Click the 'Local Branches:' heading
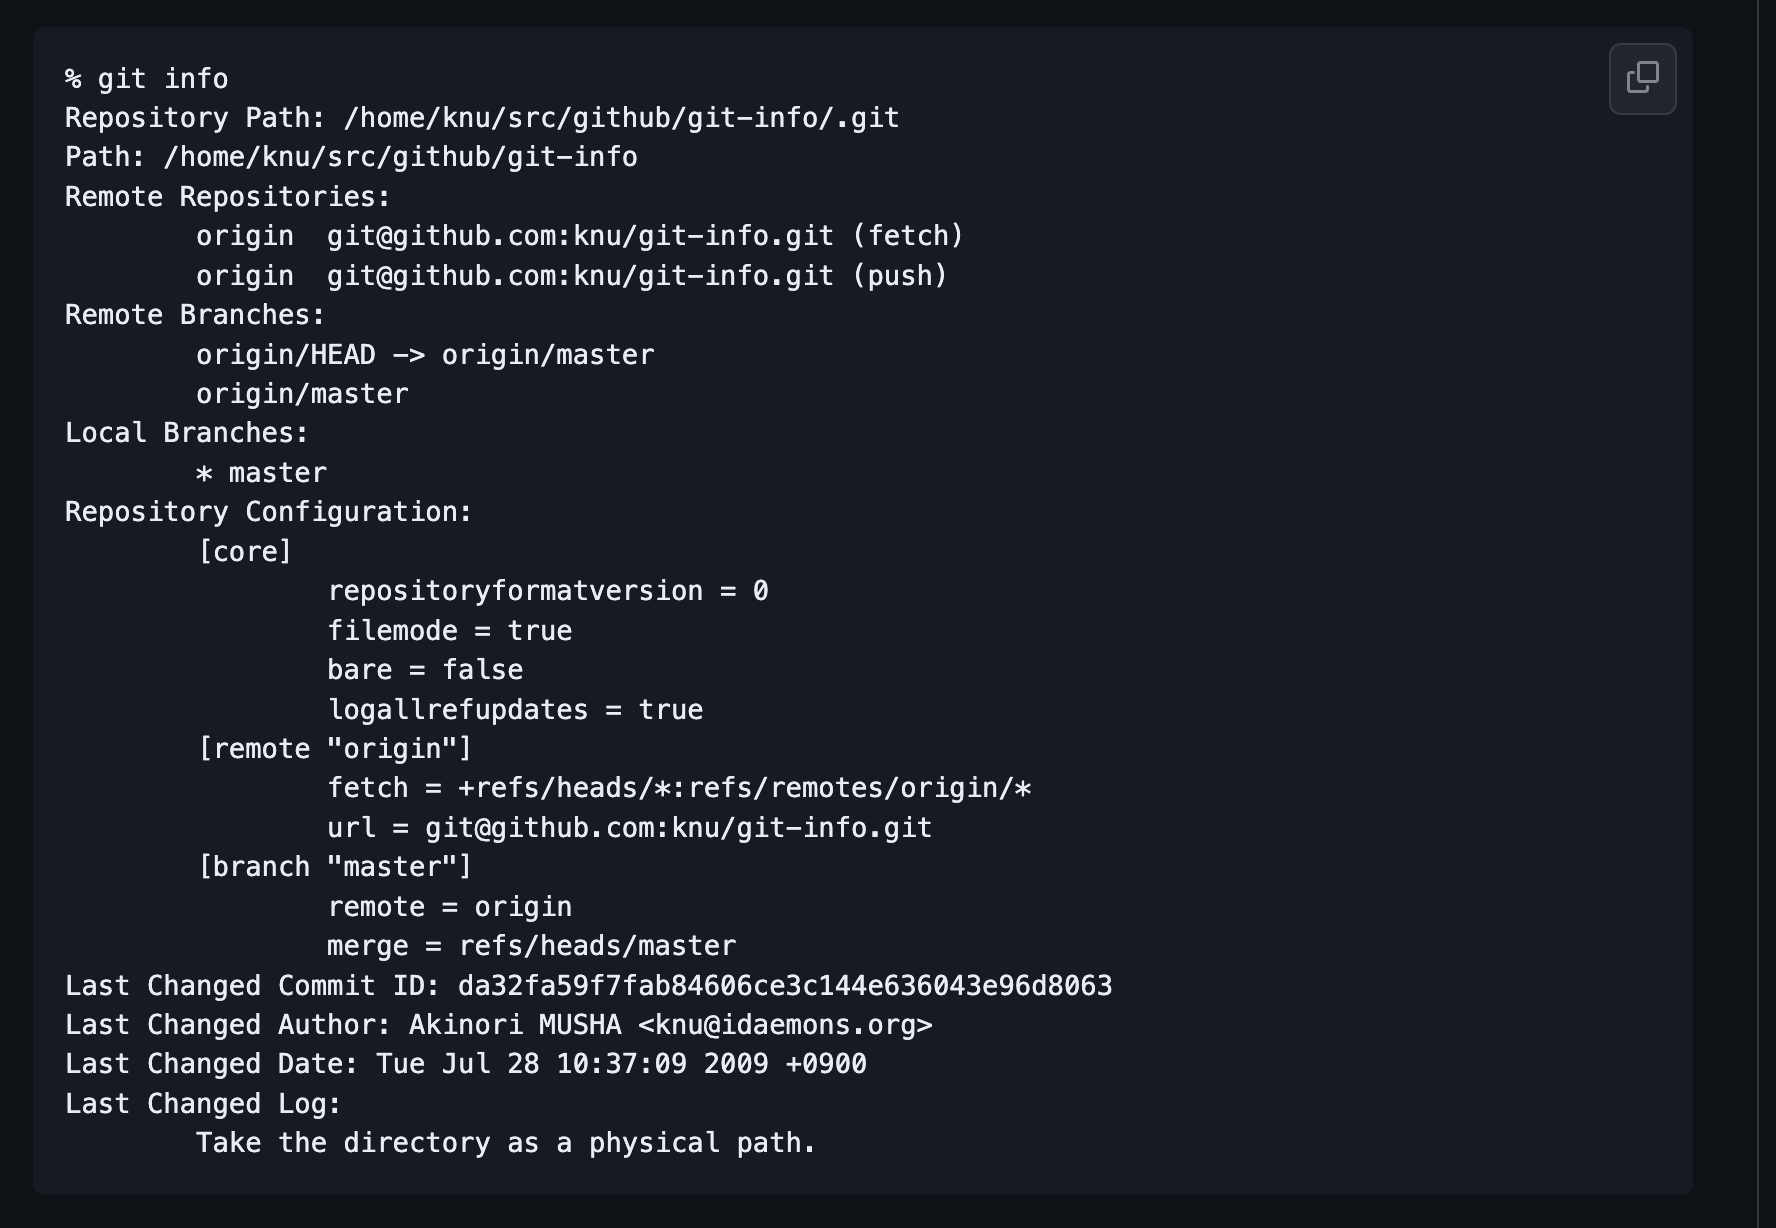Viewport: 1776px width, 1228px height. (x=187, y=433)
